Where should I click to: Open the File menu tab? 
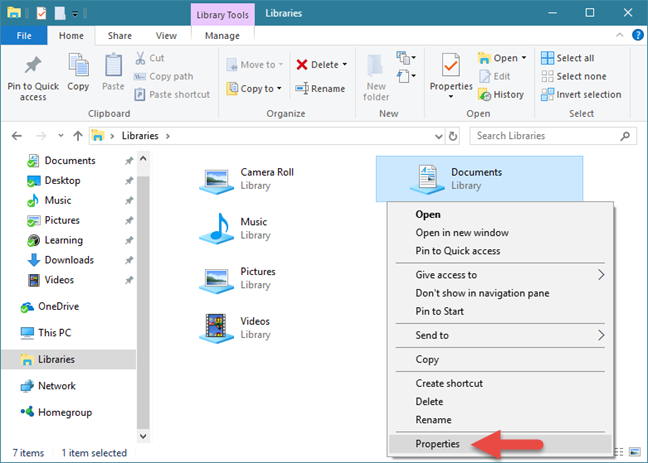tap(24, 36)
